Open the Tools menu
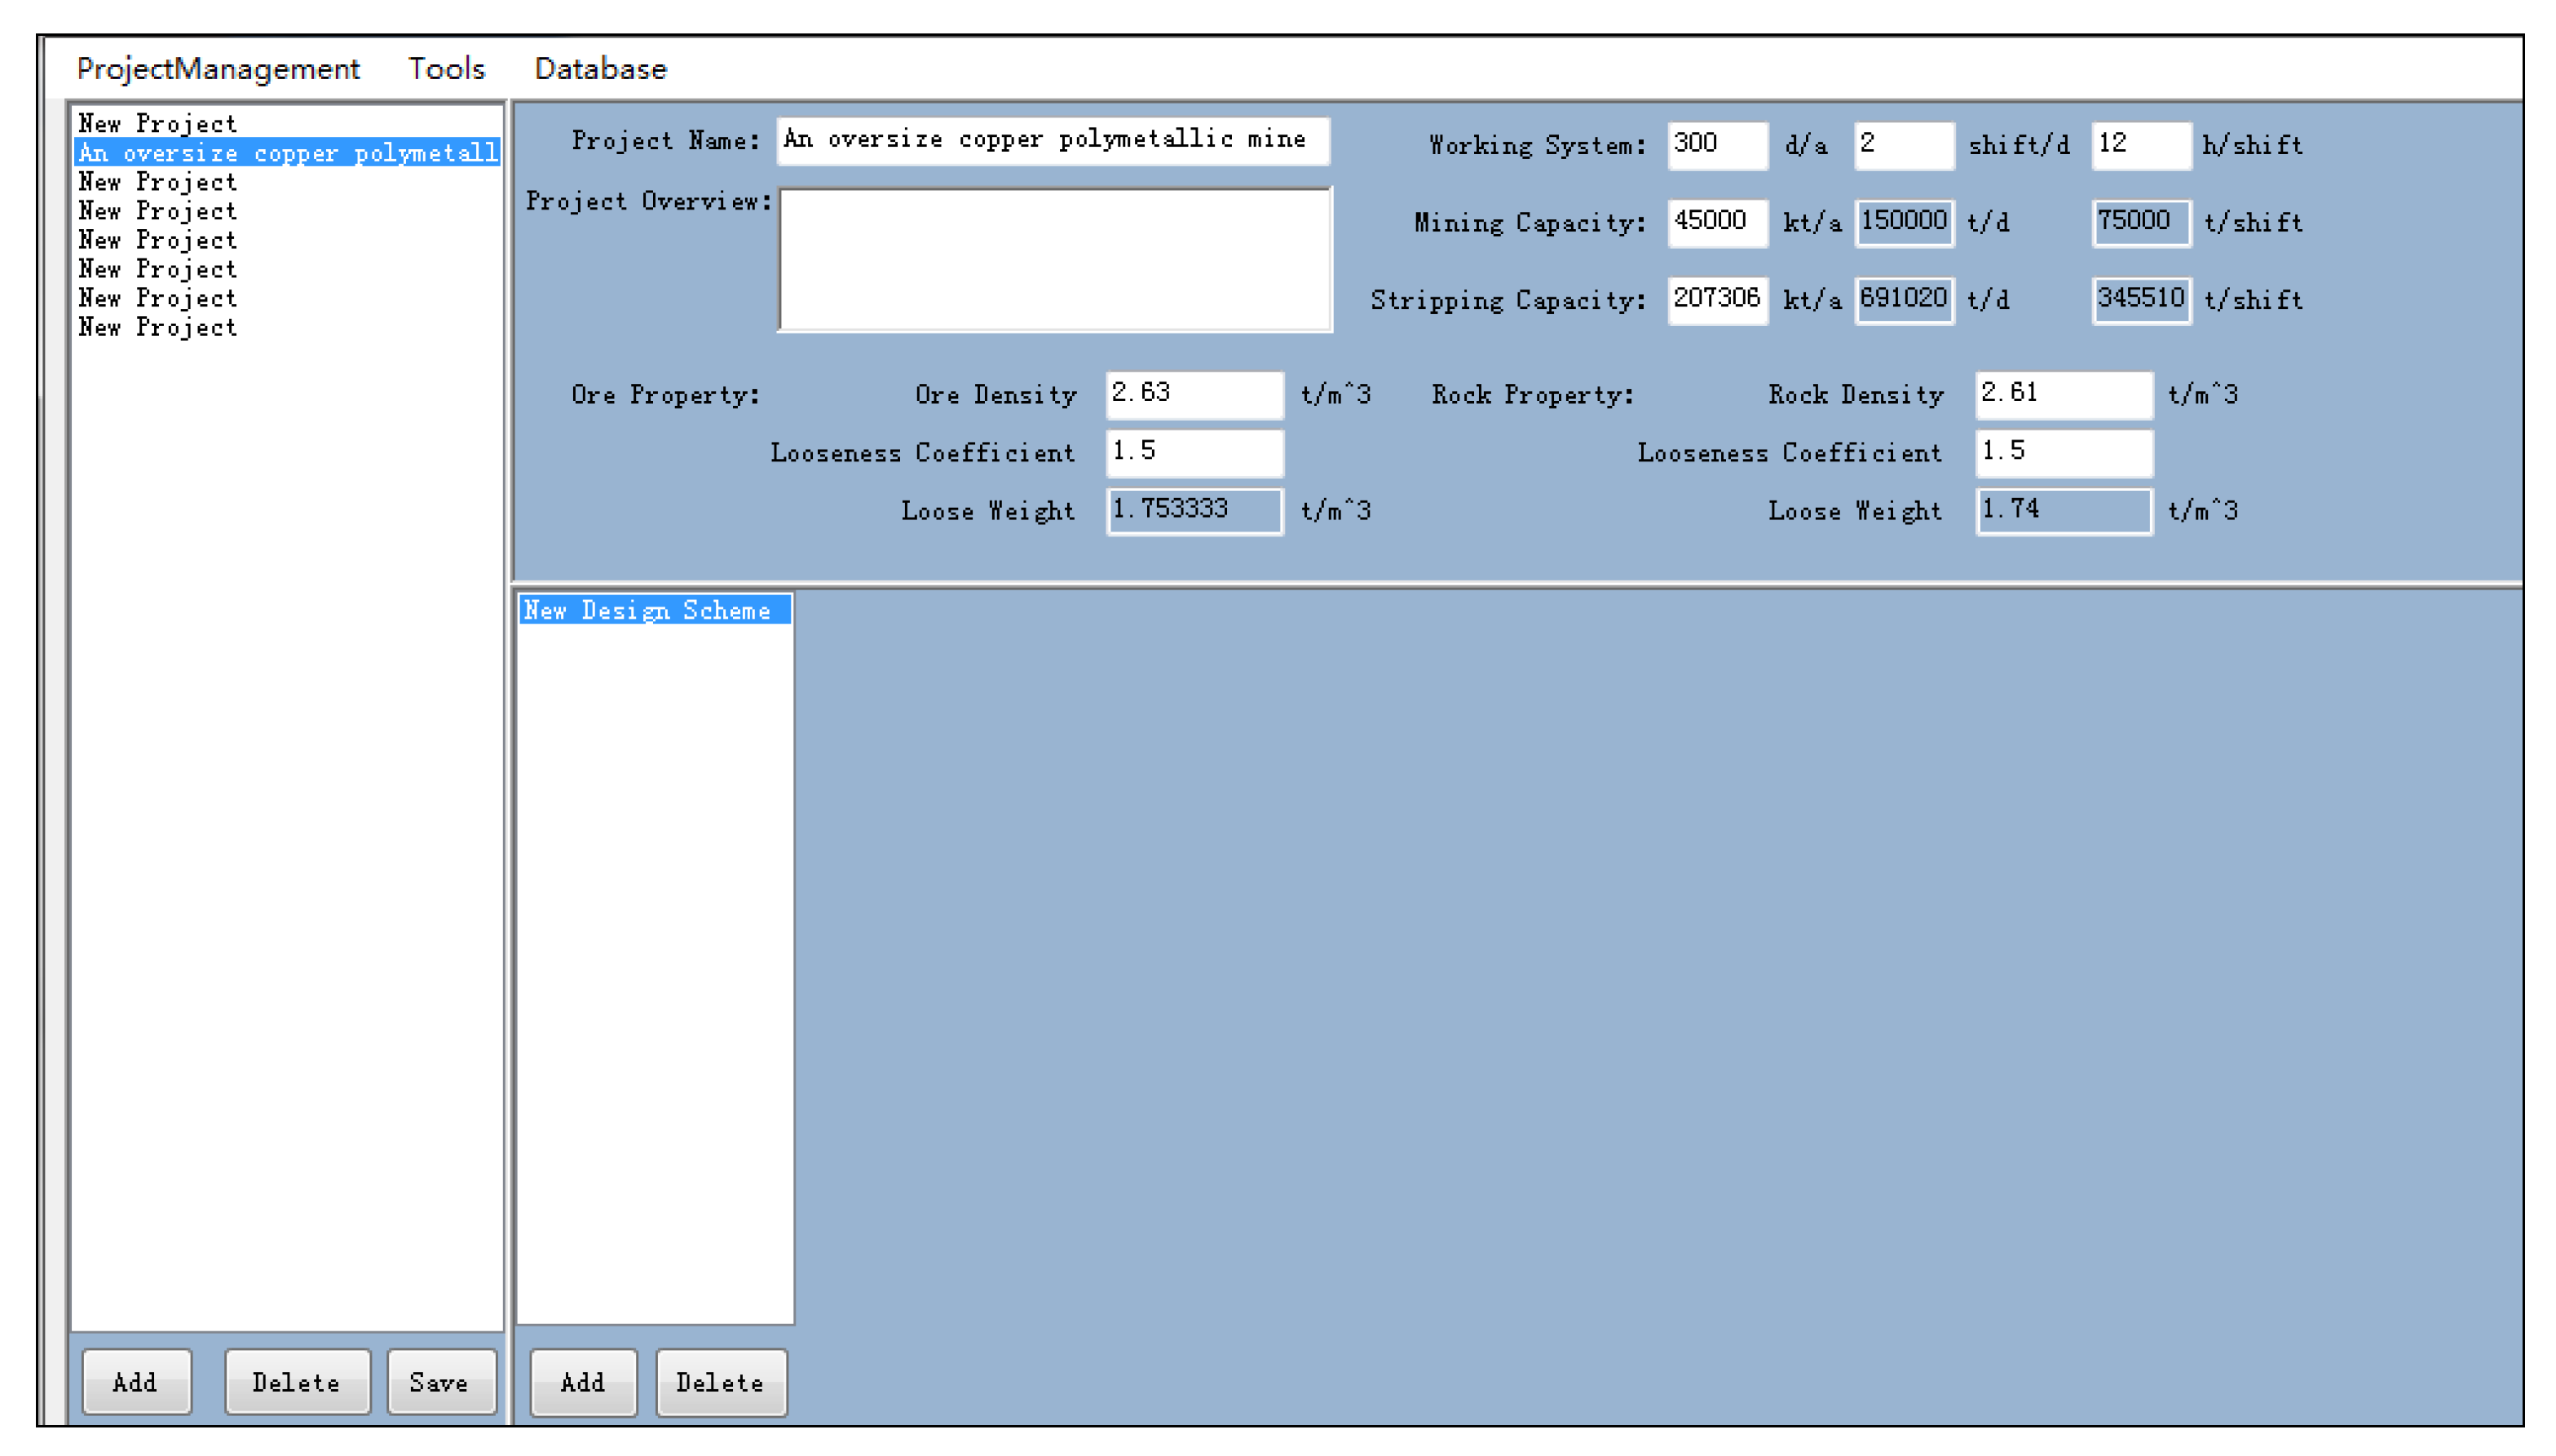The image size is (2556, 1456). pos(446,68)
